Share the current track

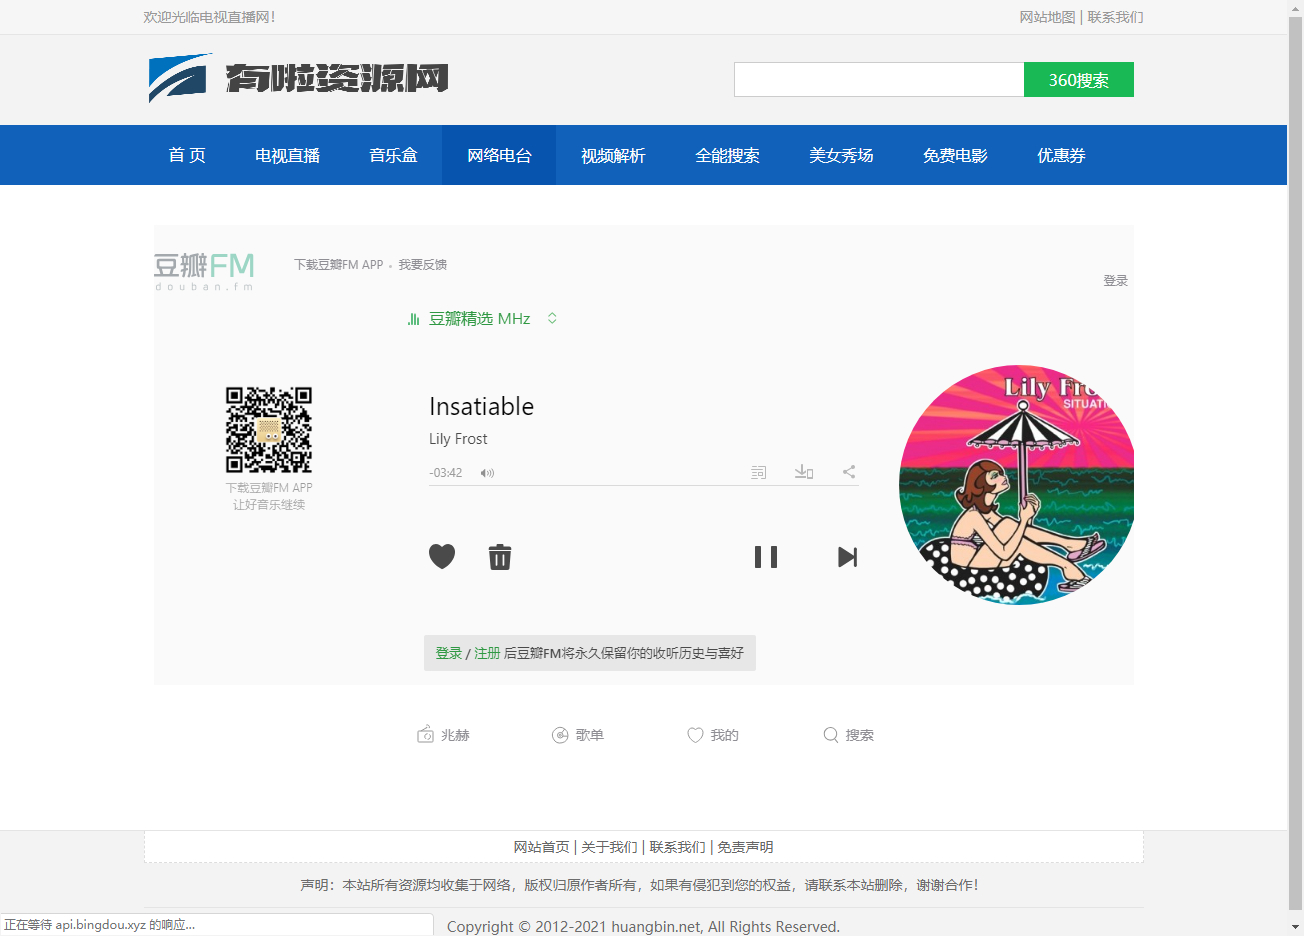coord(849,472)
